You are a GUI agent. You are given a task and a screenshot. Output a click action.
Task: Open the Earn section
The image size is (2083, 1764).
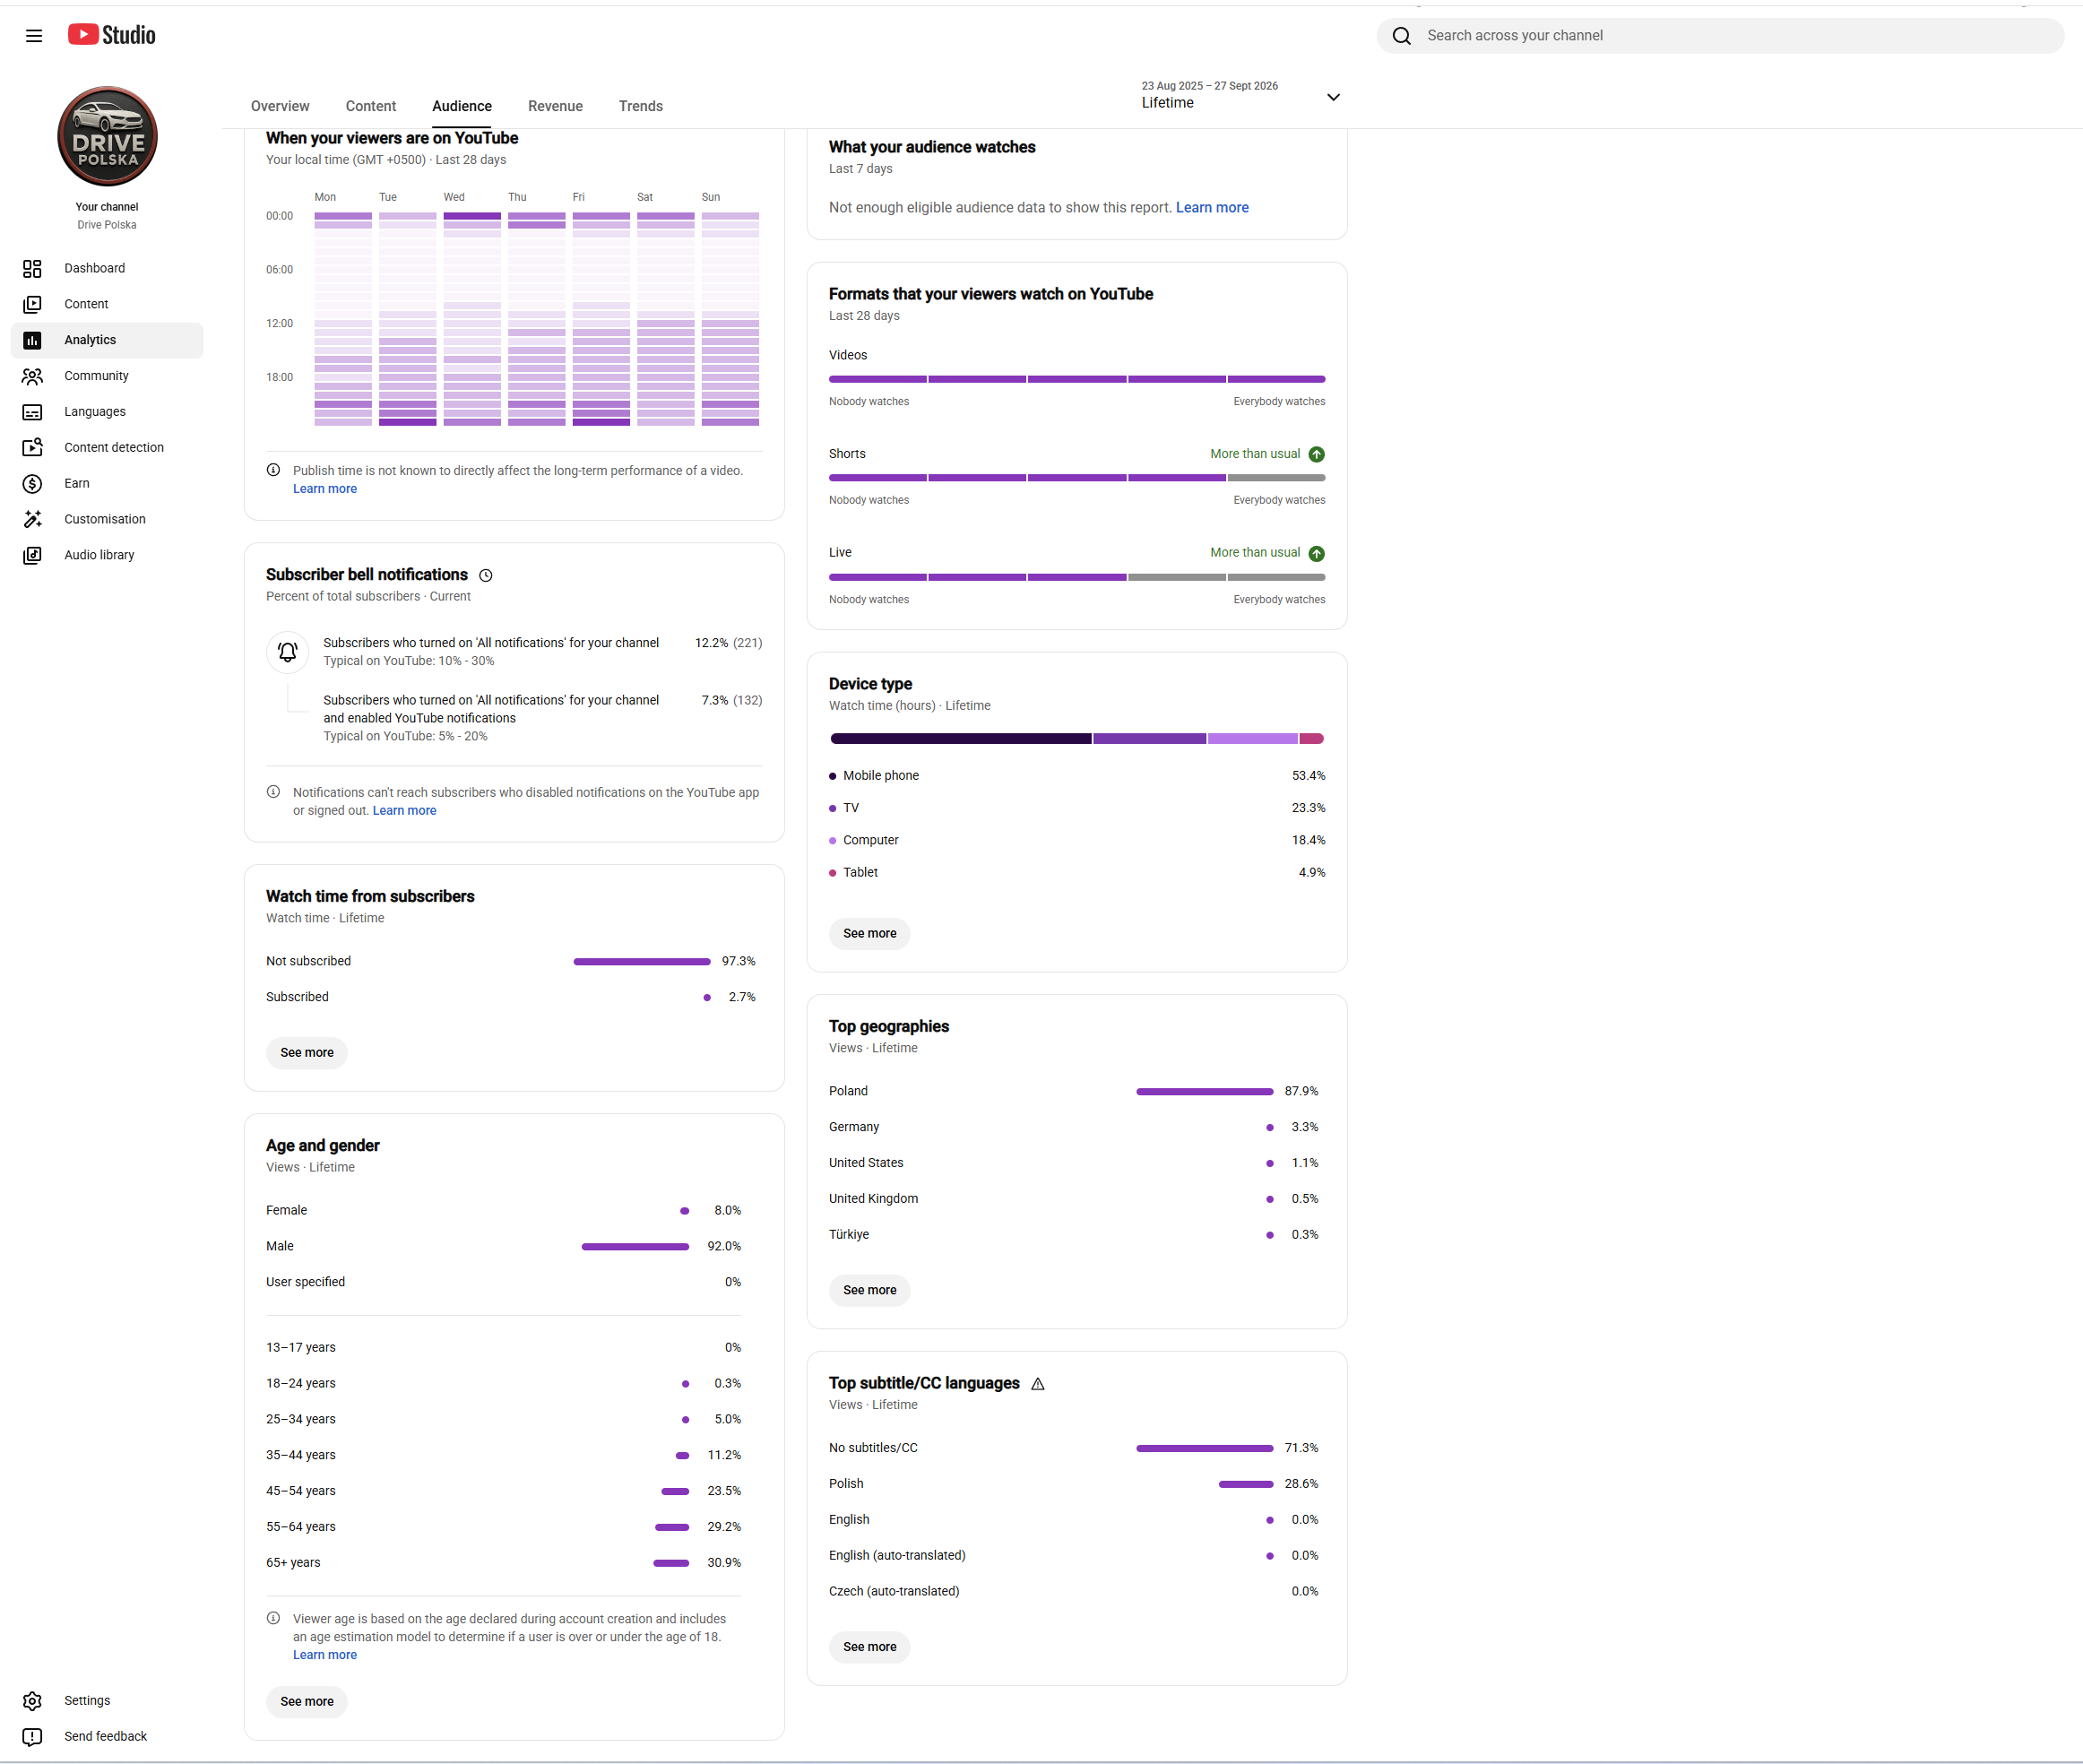coord(107,484)
